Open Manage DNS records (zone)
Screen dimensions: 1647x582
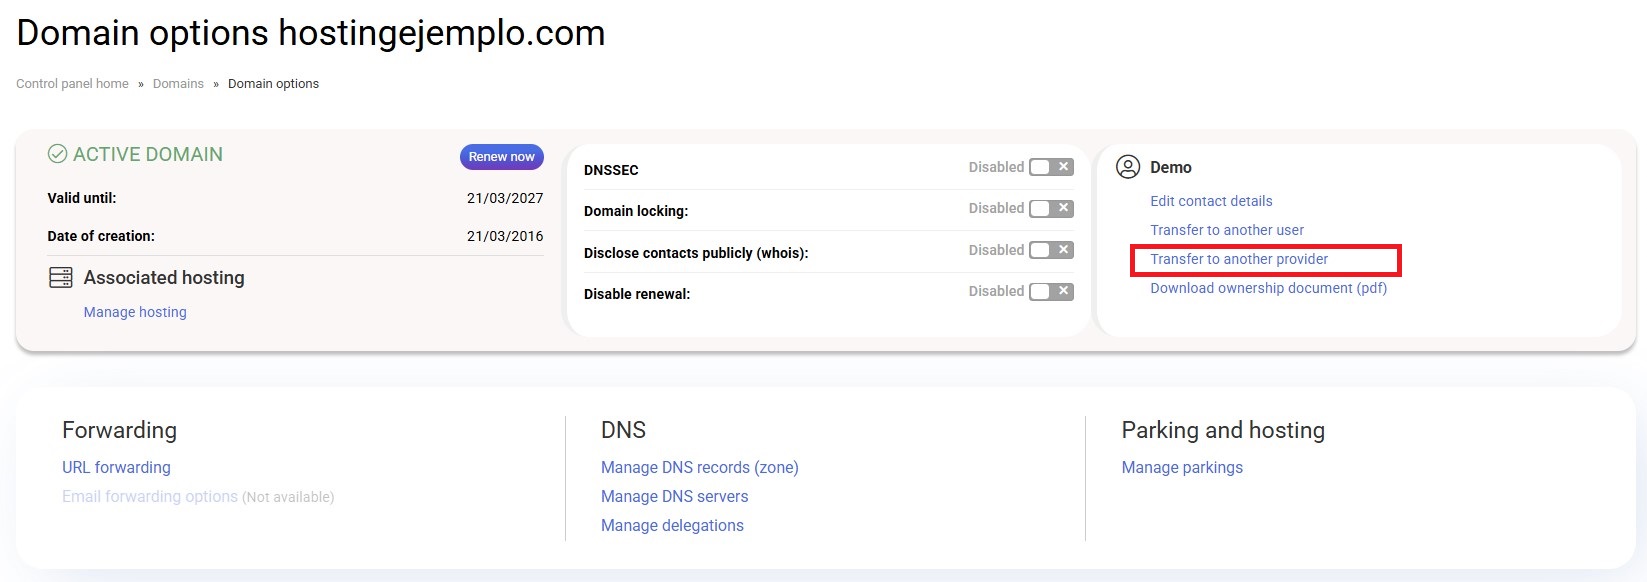pyautogui.click(x=699, y=467)
